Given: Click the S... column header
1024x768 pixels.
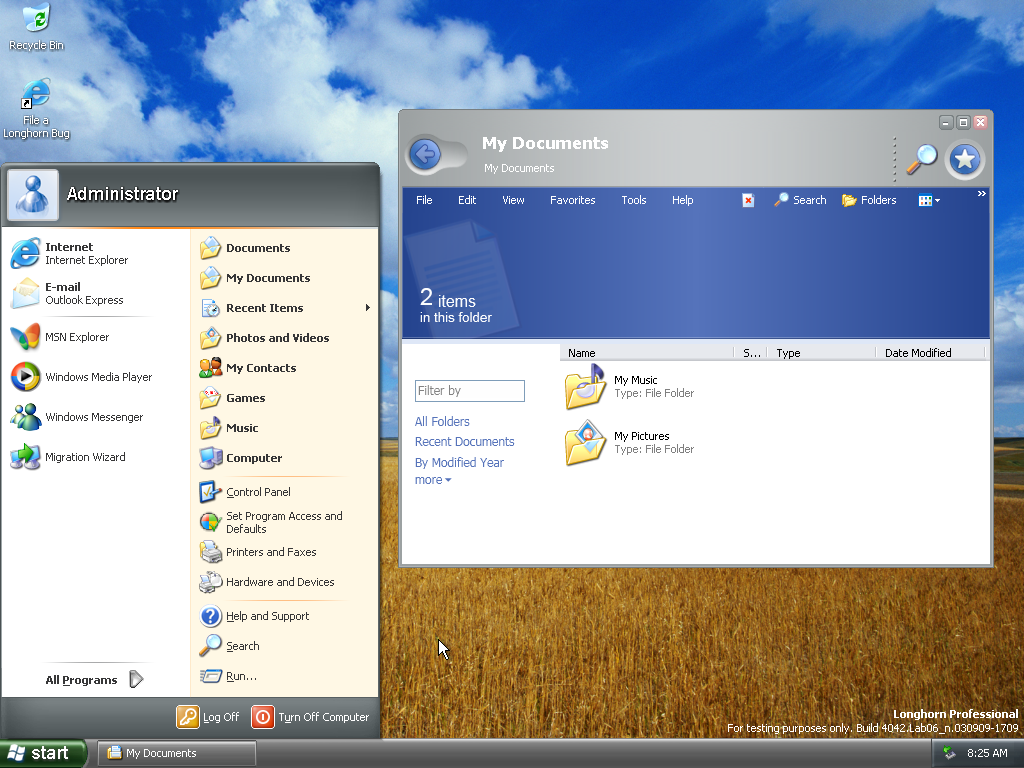Looking at the screenshot, I should click(751, 353).
